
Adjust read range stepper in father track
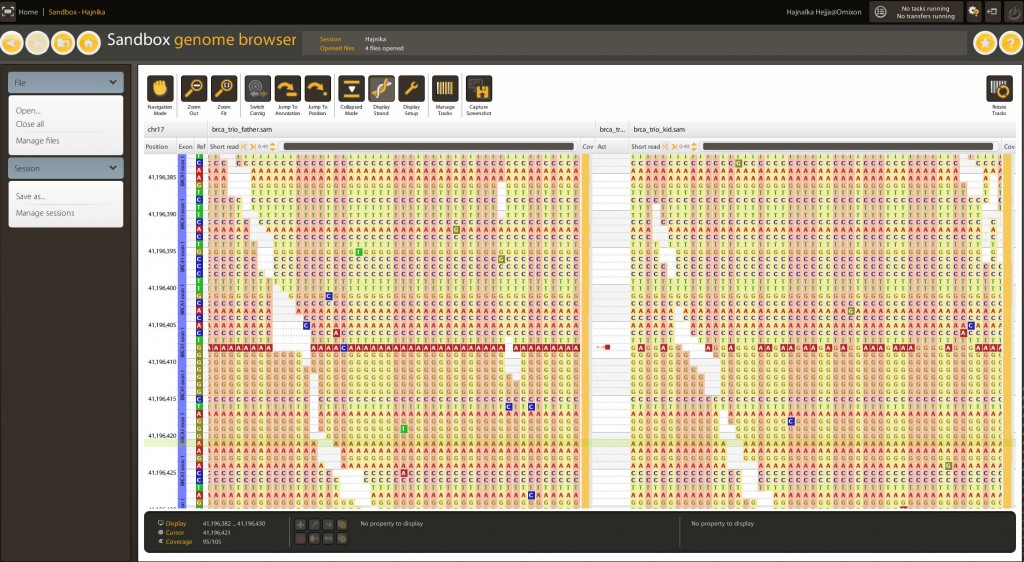tap(272, 147)
